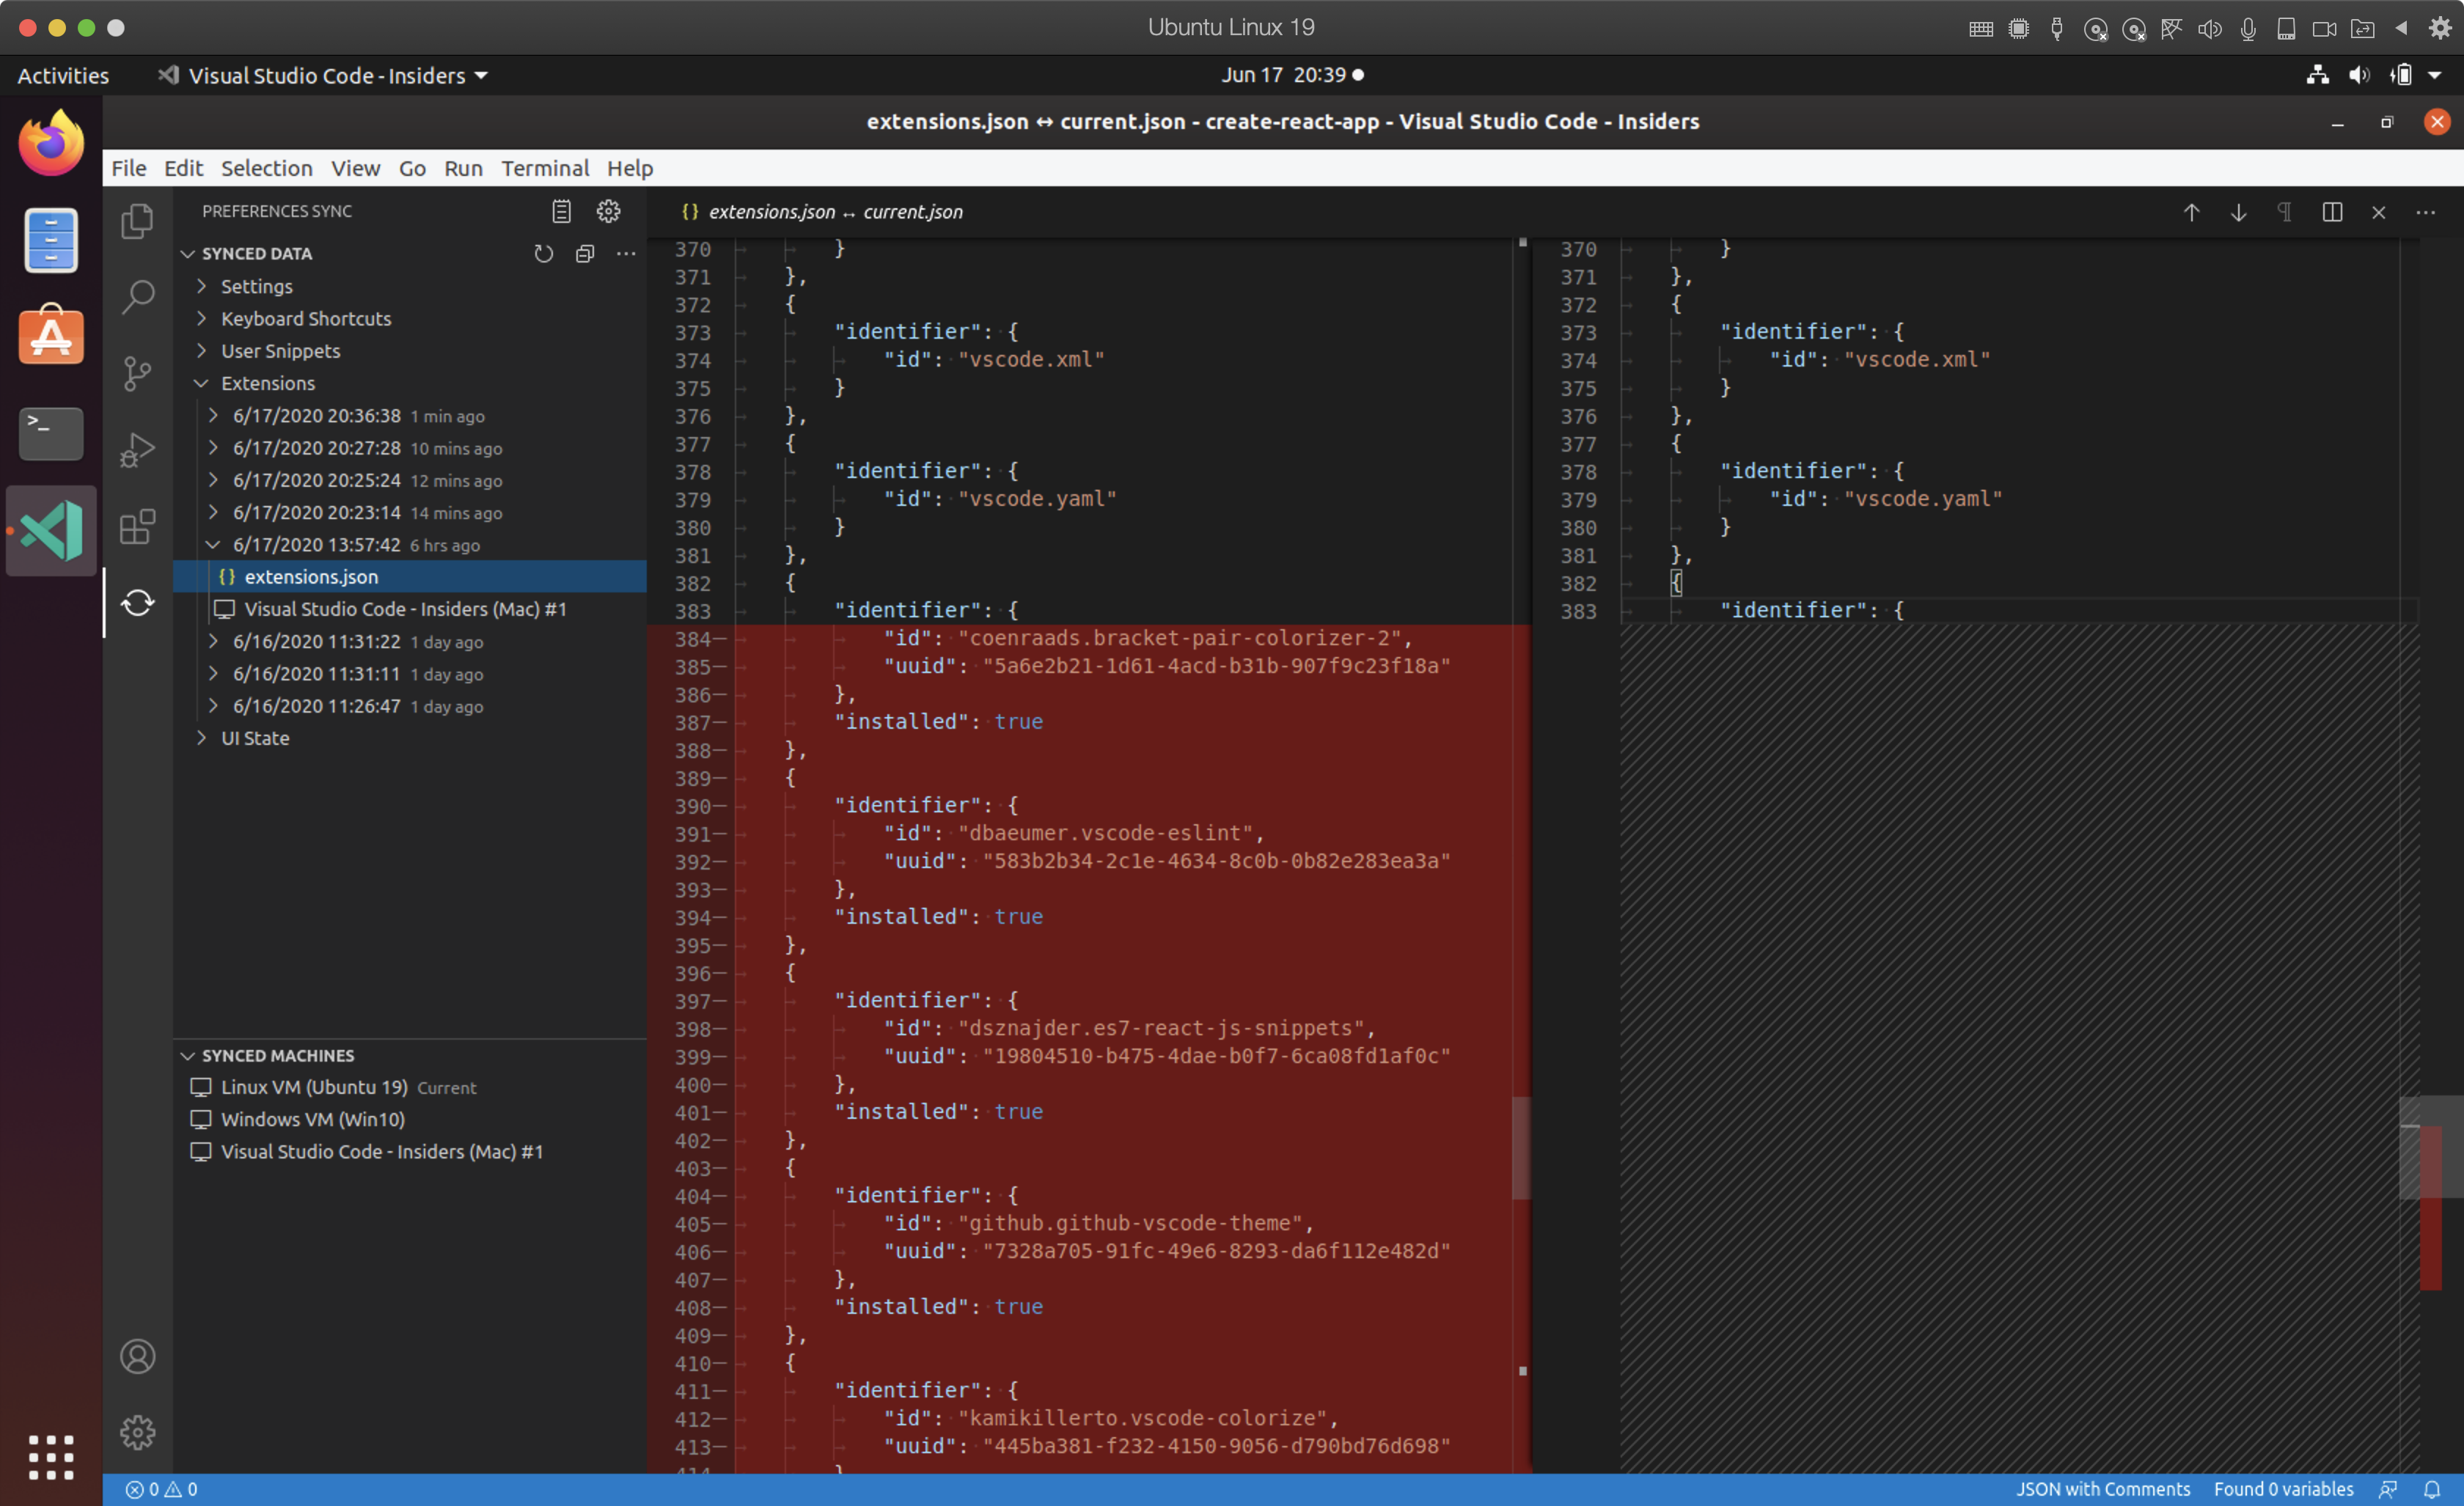The height and width of the screenshot is (1506, 2464).
Task: Open the Source Control view icon
Action: coord(137,373)
